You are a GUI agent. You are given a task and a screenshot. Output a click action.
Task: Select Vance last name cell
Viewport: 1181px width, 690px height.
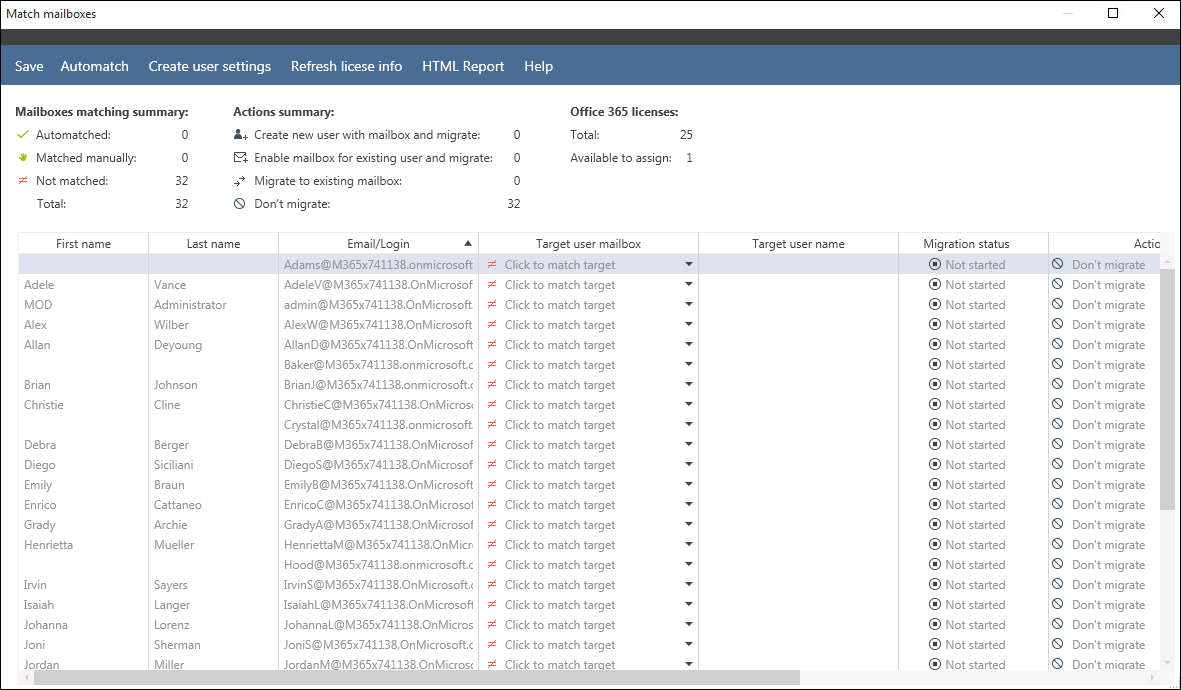(x=213, y=285)
